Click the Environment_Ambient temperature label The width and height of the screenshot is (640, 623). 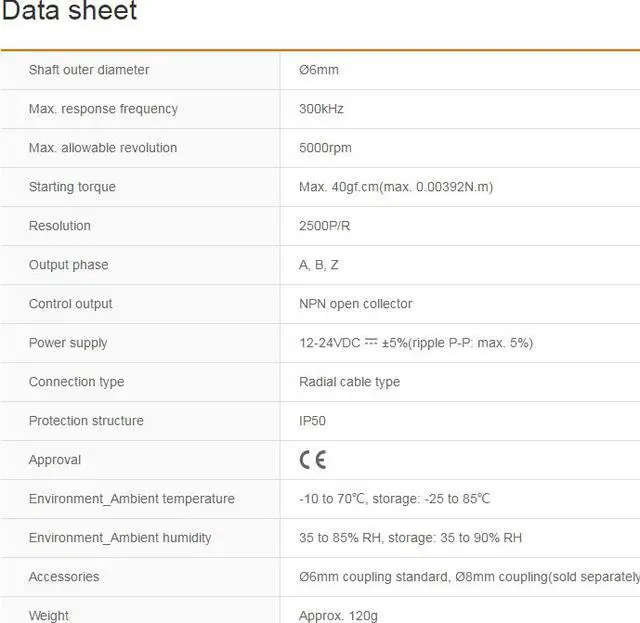[131, 499]
